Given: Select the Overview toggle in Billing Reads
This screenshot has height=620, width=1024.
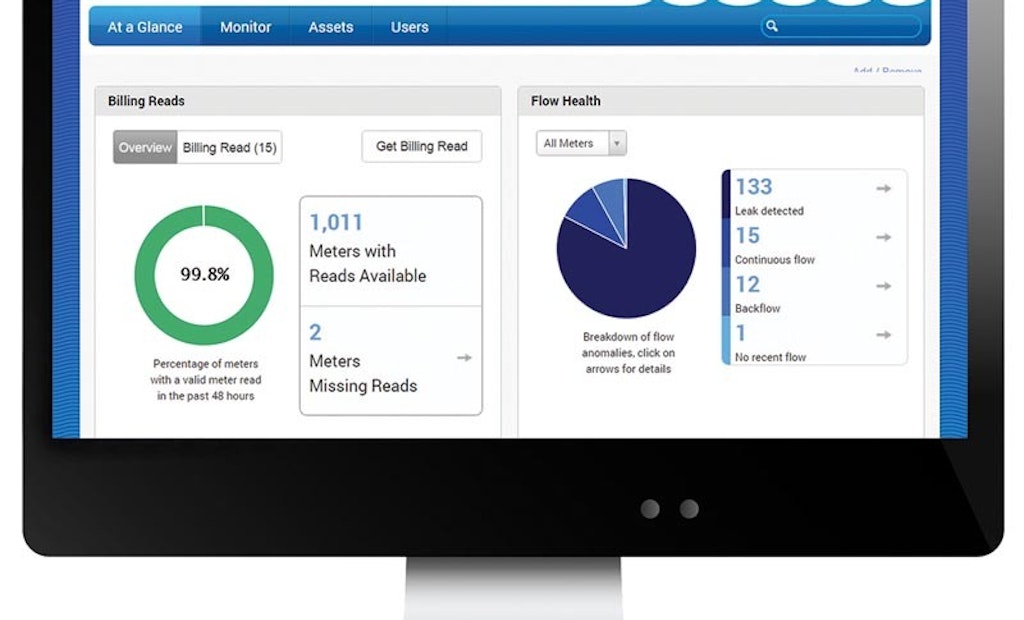Looking at the screenshot, I should pyautogui.click(x=145, y=146).
